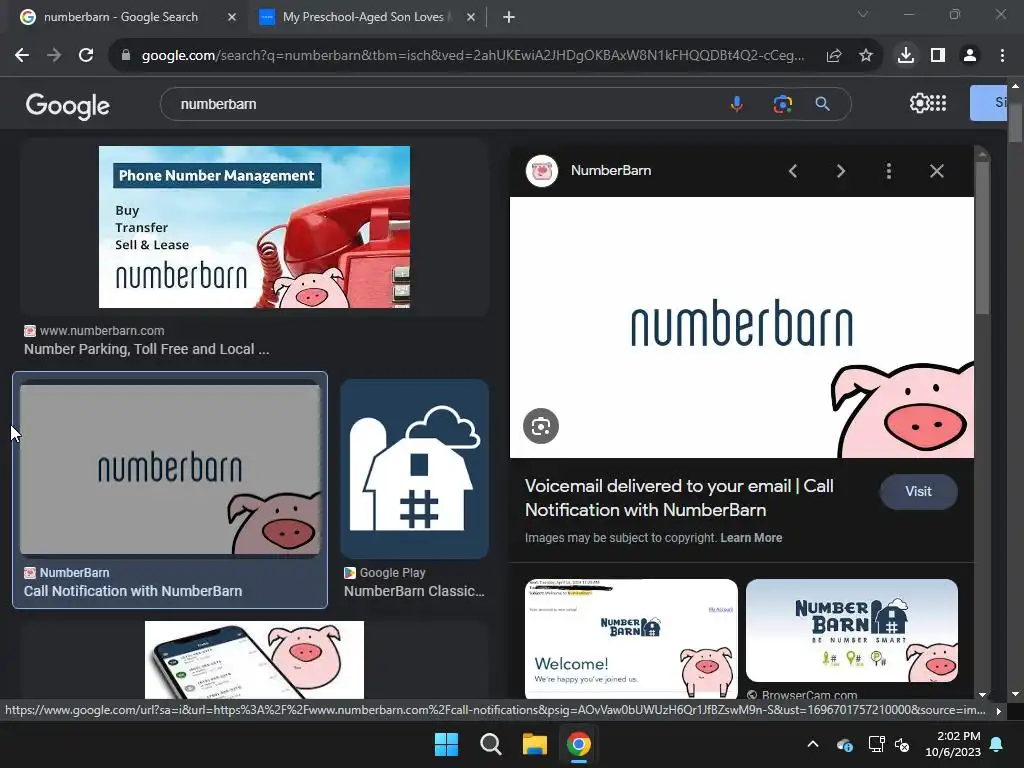Open the Chrome downloads icon
Screen dimensions: 1024x768
906,56
